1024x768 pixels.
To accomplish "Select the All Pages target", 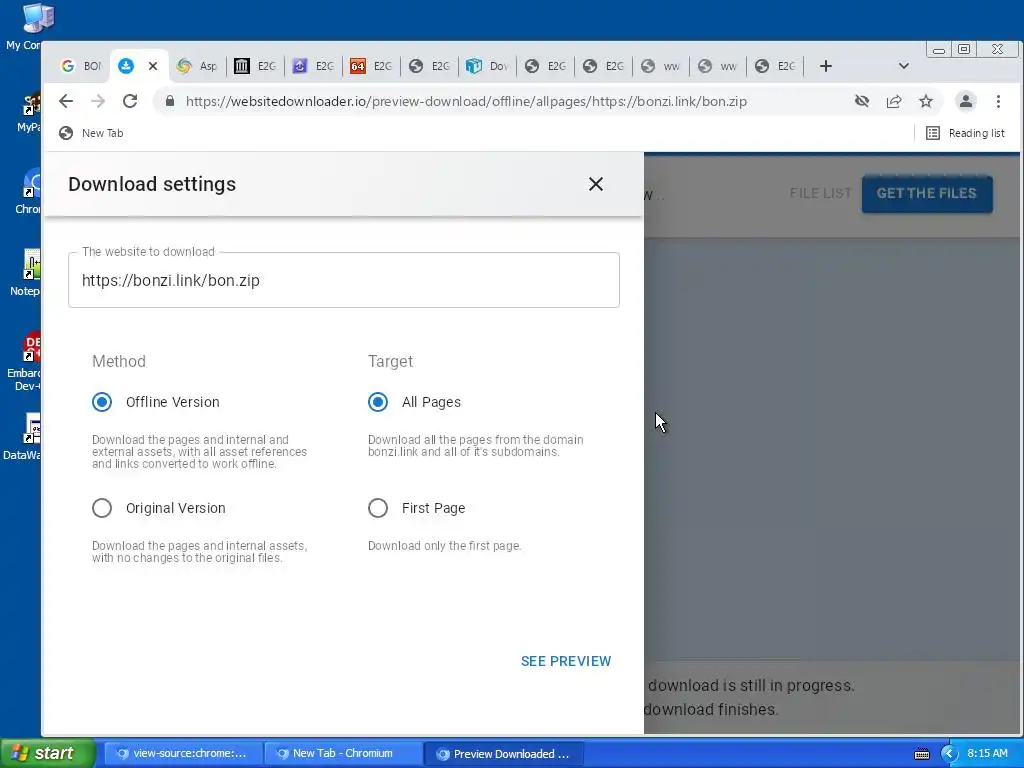I will pos(378,402).
